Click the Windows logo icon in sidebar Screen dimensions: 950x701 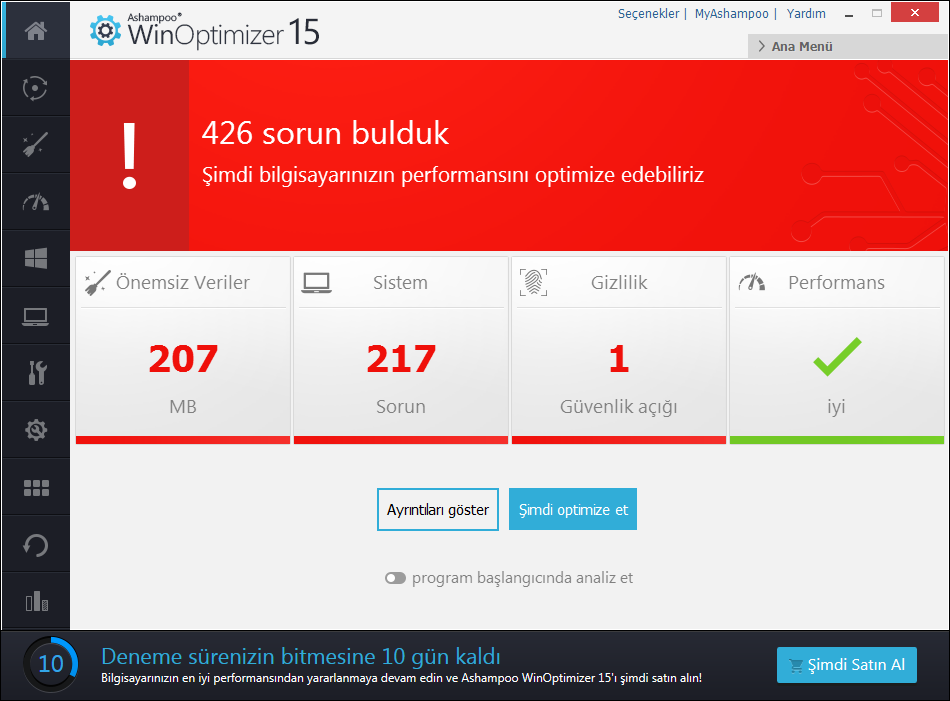pos(36,259)
